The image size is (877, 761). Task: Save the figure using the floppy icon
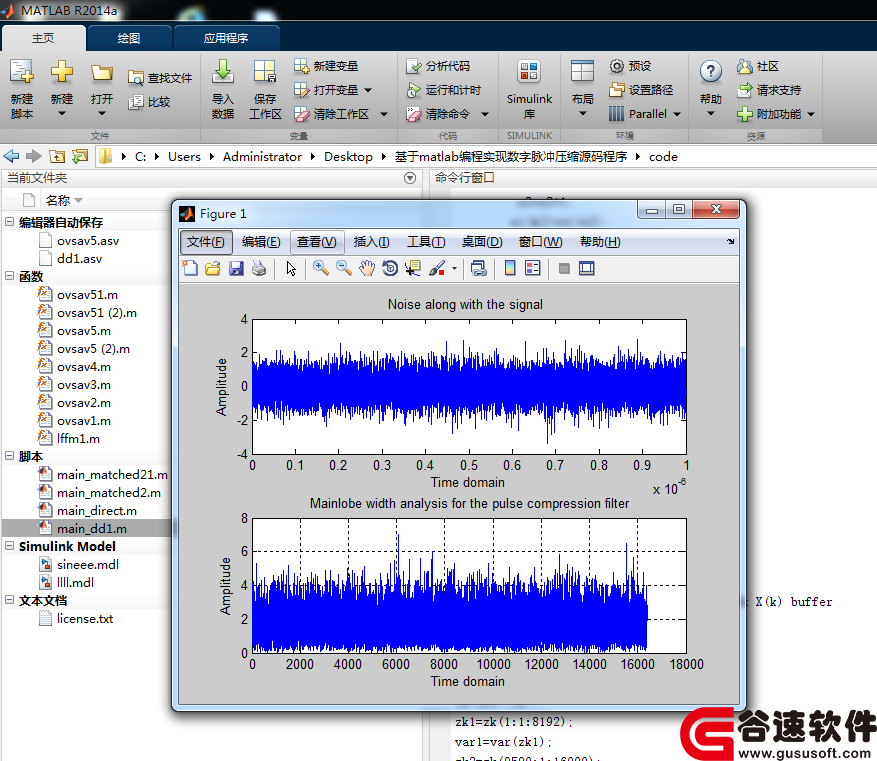(236, 268)
